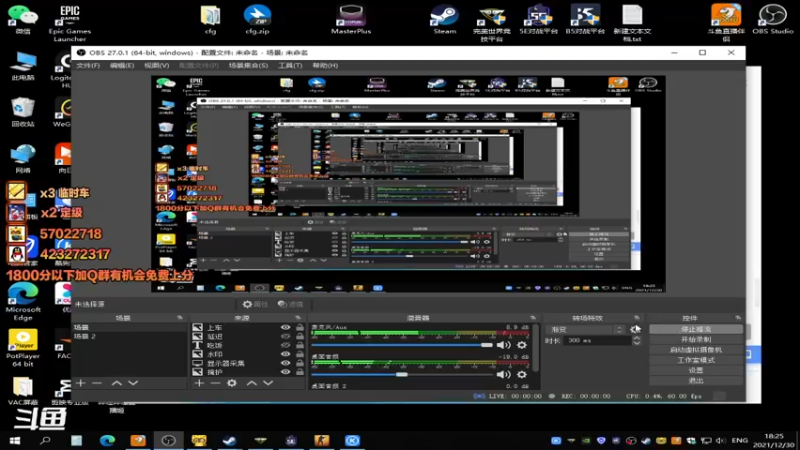Open Steam desktop shortcut
This screenshot has height=450, width=800.
click(444, 20)
